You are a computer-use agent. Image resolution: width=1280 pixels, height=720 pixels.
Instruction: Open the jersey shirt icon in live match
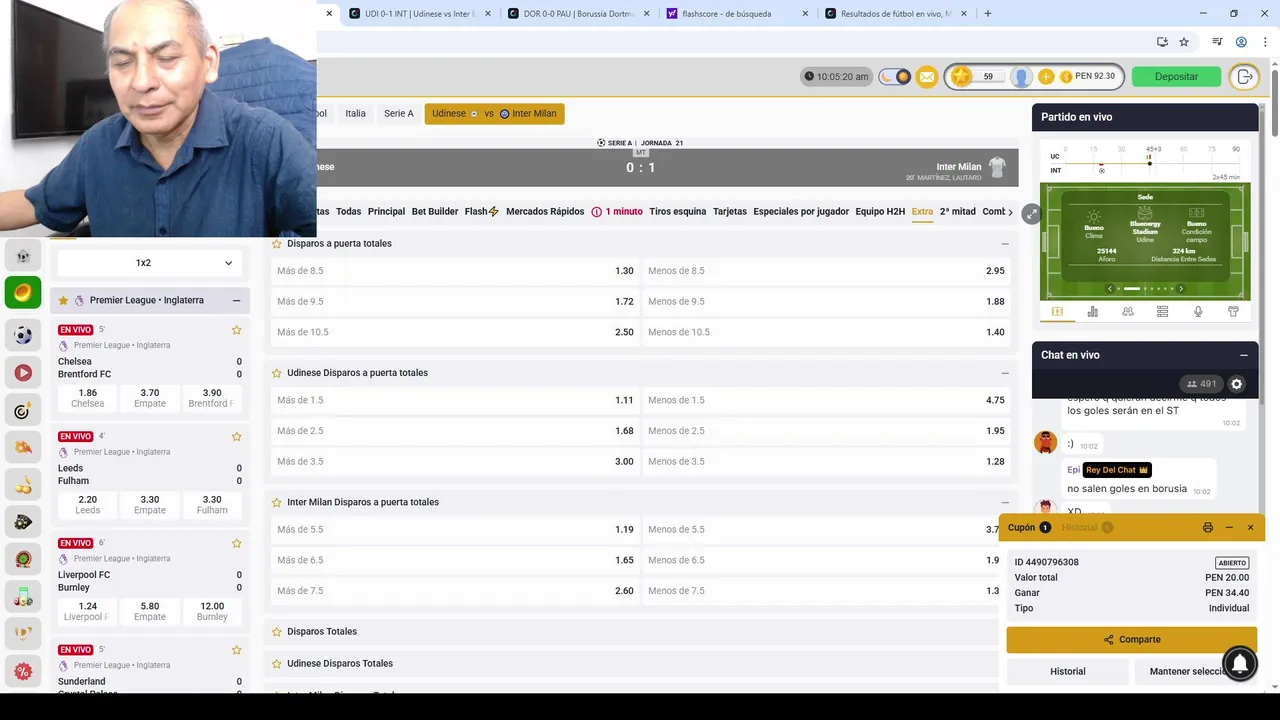pos(1233,312)
